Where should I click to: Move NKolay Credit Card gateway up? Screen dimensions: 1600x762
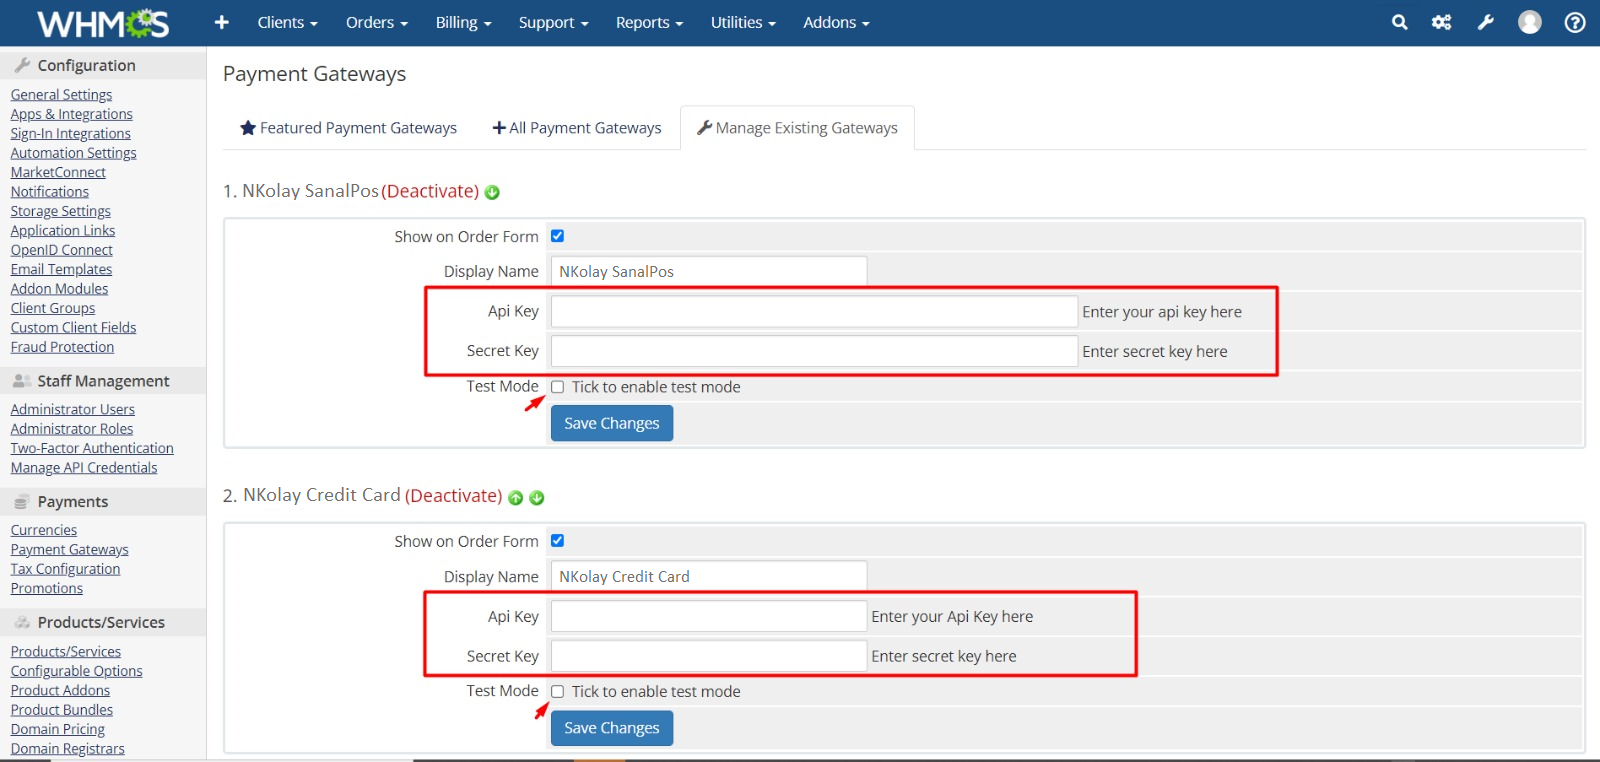pos(516,498)
